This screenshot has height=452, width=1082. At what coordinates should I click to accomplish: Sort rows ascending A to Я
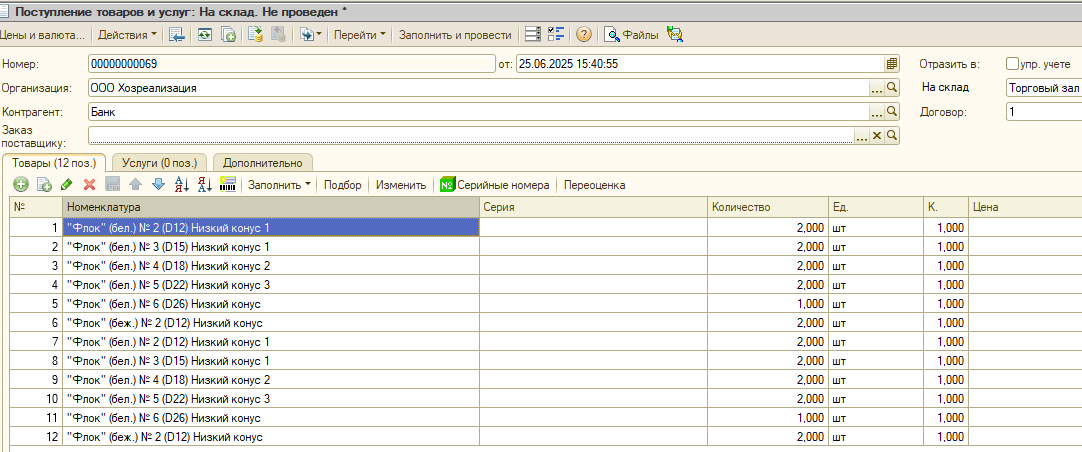click(181, 184)
